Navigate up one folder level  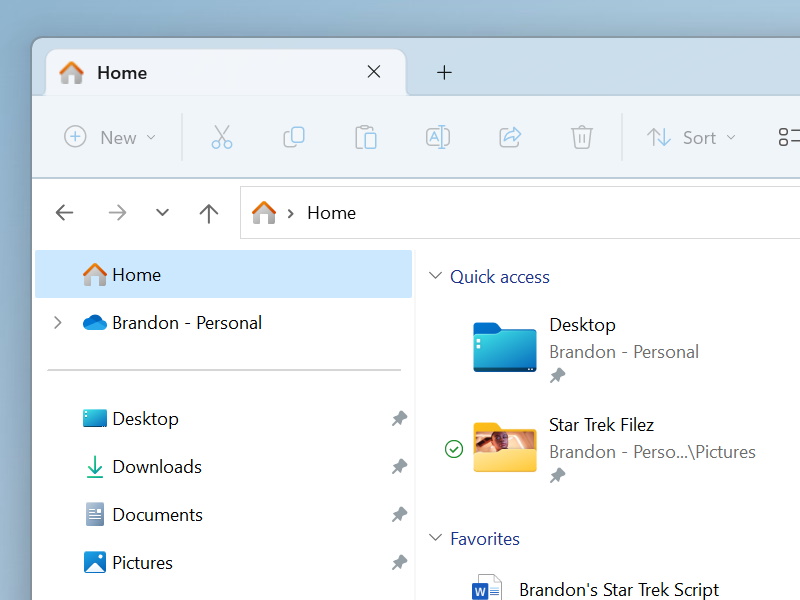(x=209, y=213)
